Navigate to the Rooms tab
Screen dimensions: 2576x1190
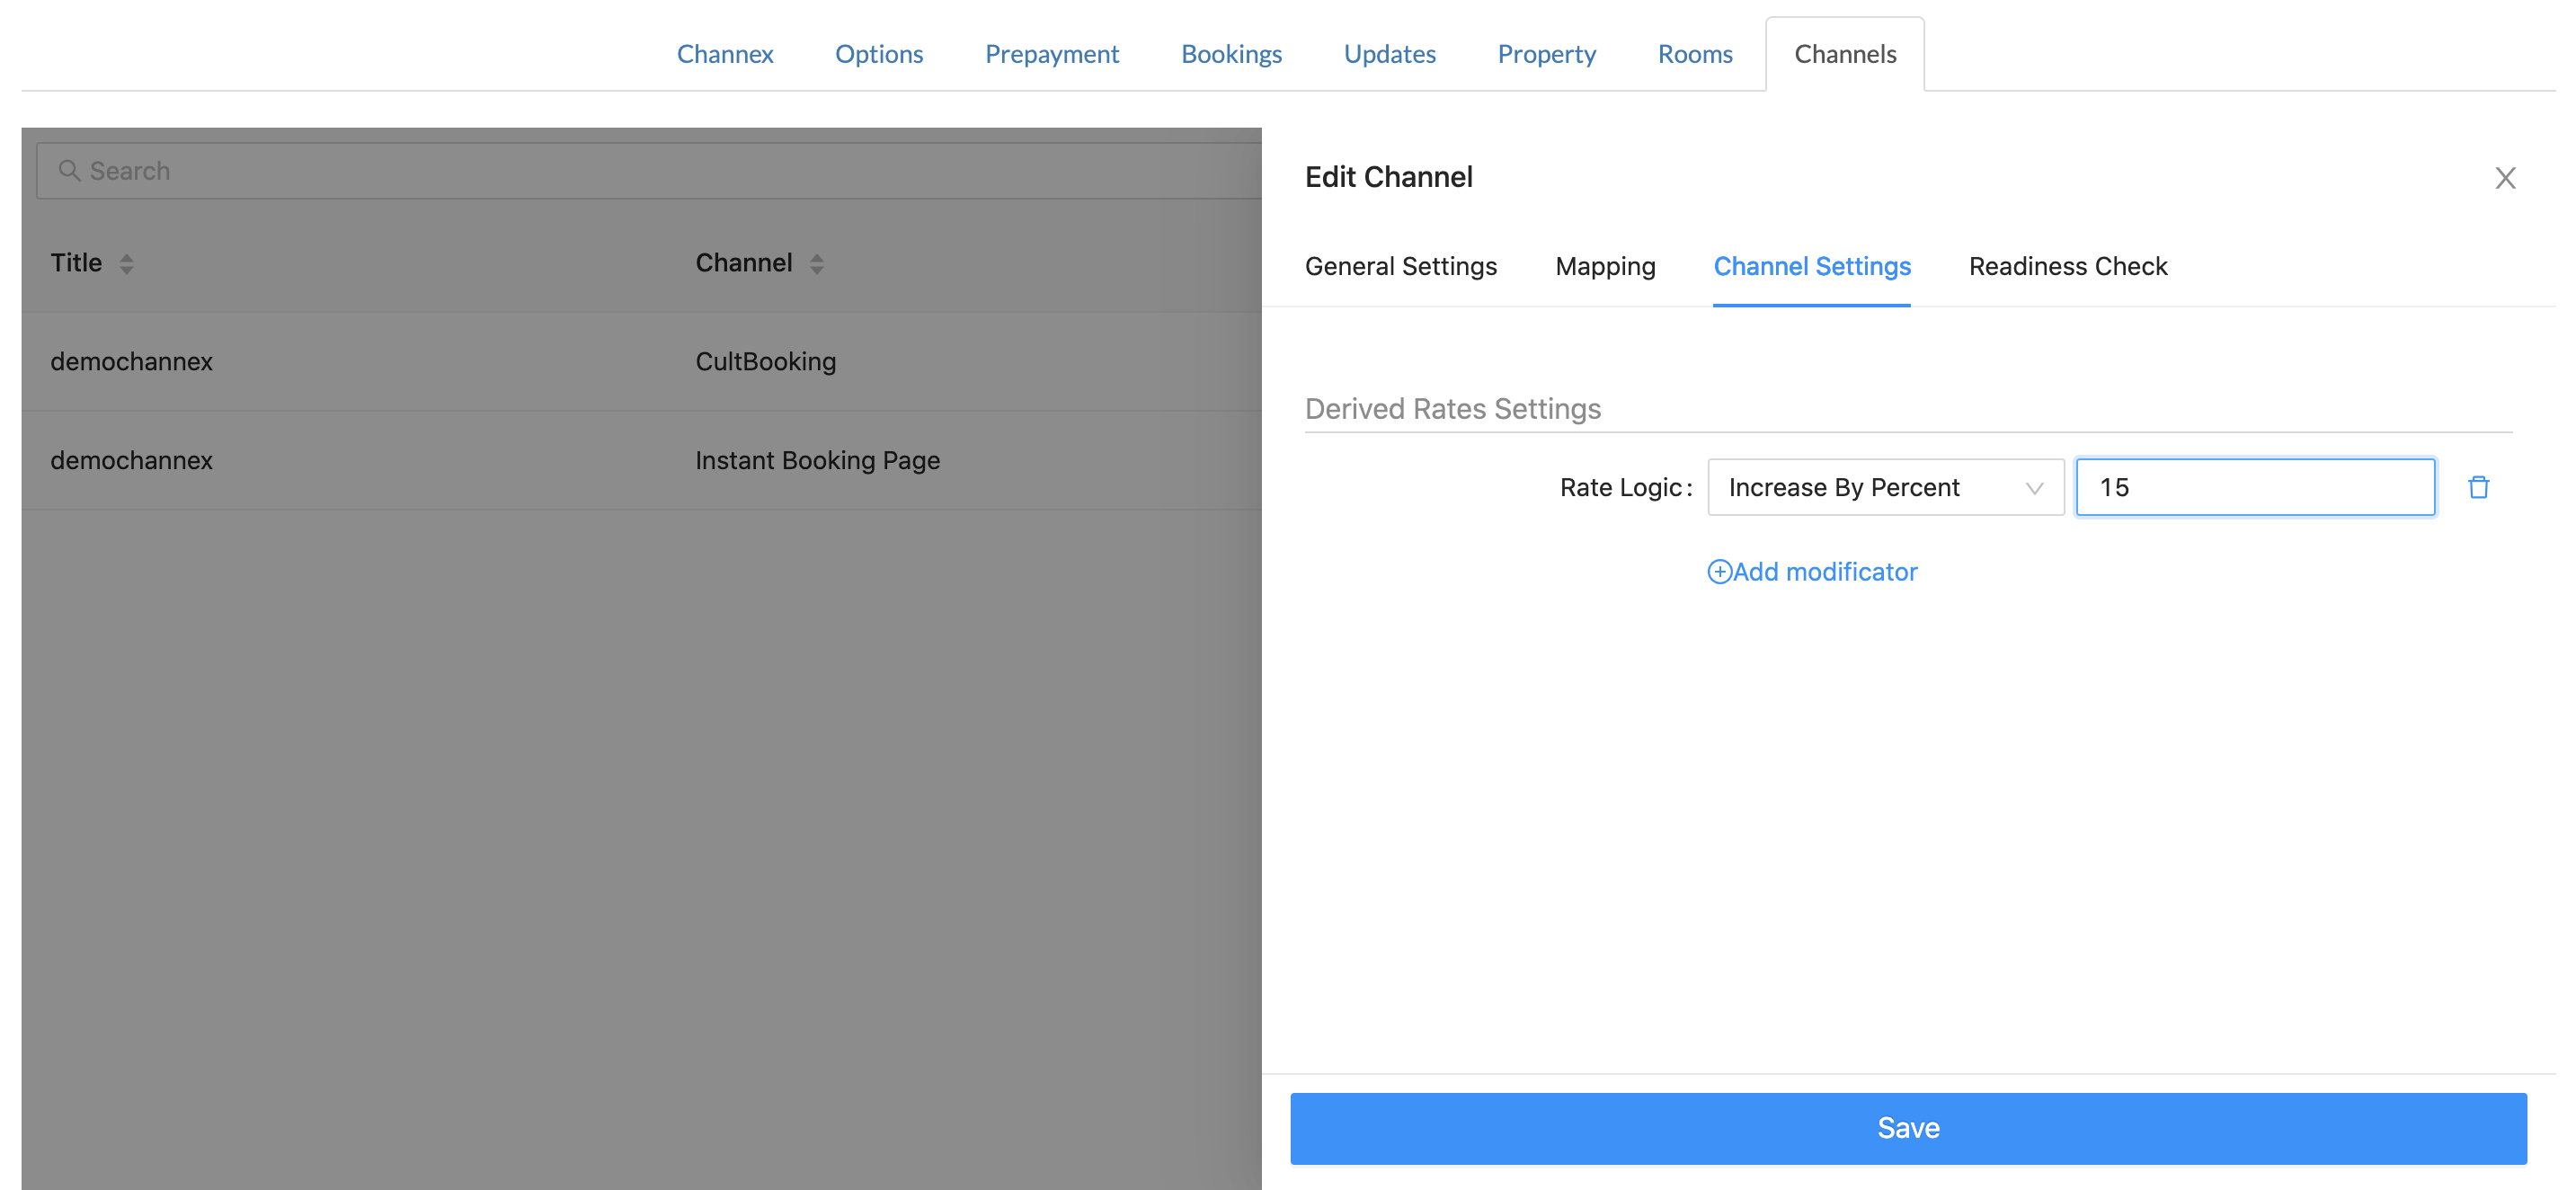click(1694, 54)
